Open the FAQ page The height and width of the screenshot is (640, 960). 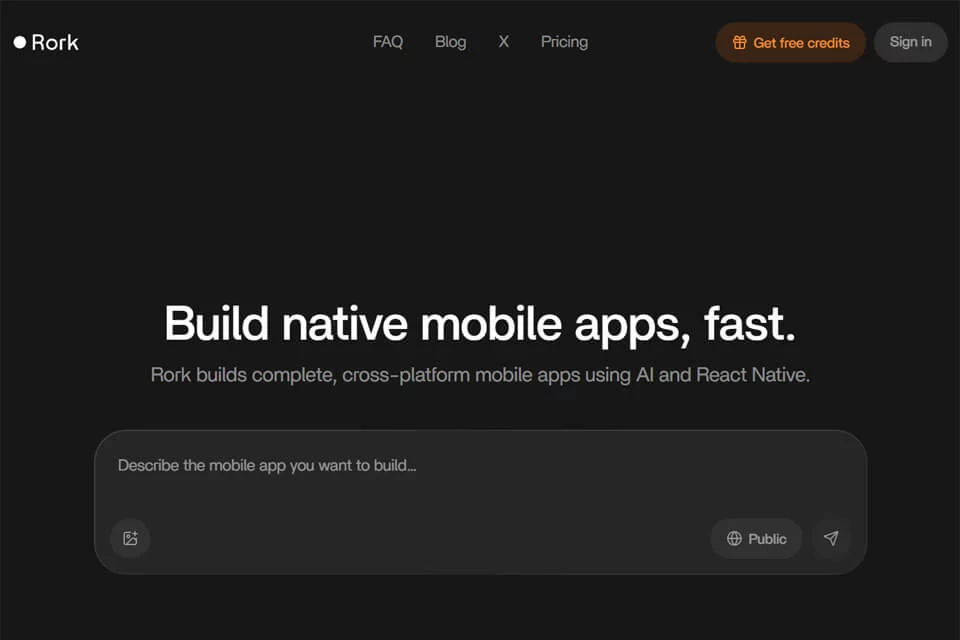[388, 42]
